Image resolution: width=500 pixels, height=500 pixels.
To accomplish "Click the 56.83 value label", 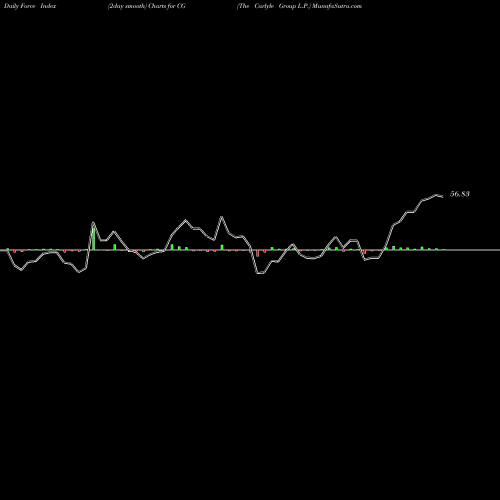I will pos(460,194).
